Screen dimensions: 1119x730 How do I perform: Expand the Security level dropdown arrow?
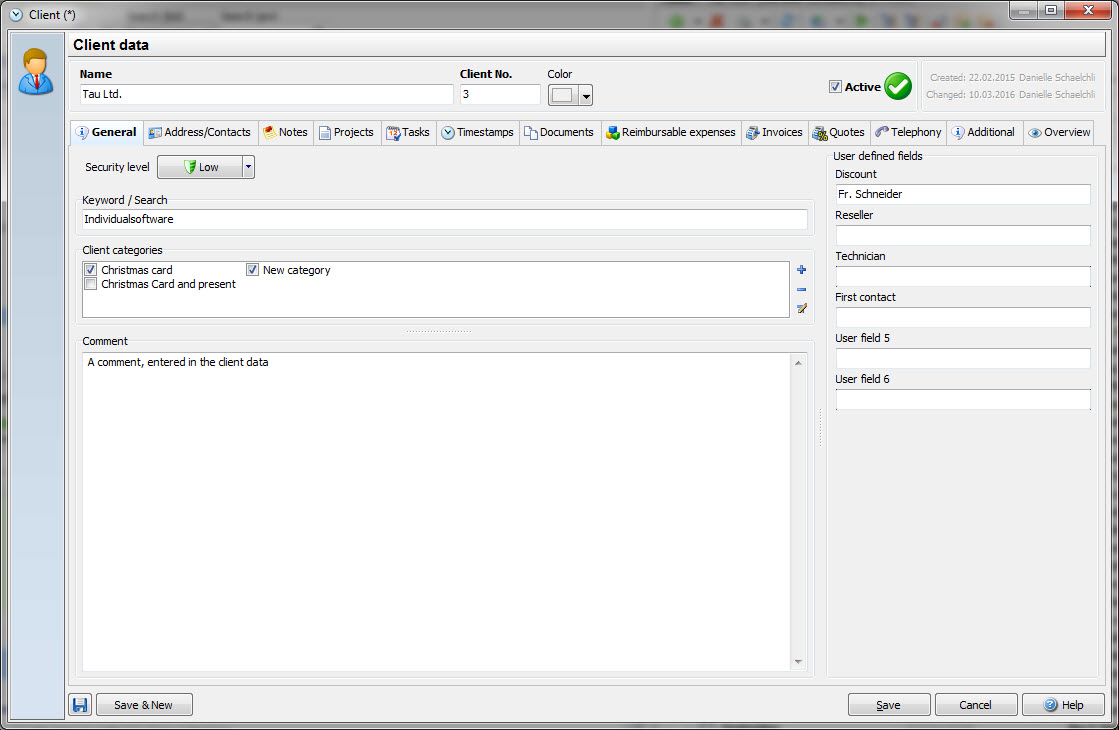249,167
